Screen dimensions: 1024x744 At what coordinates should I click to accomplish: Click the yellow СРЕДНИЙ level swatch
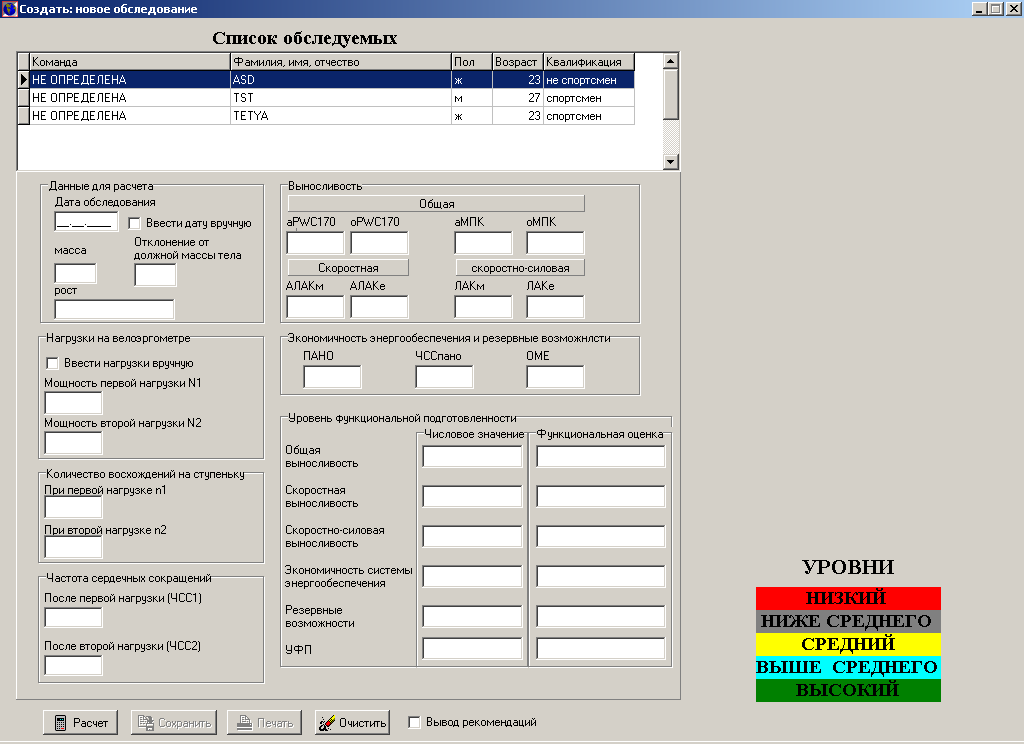coord(848,644)
